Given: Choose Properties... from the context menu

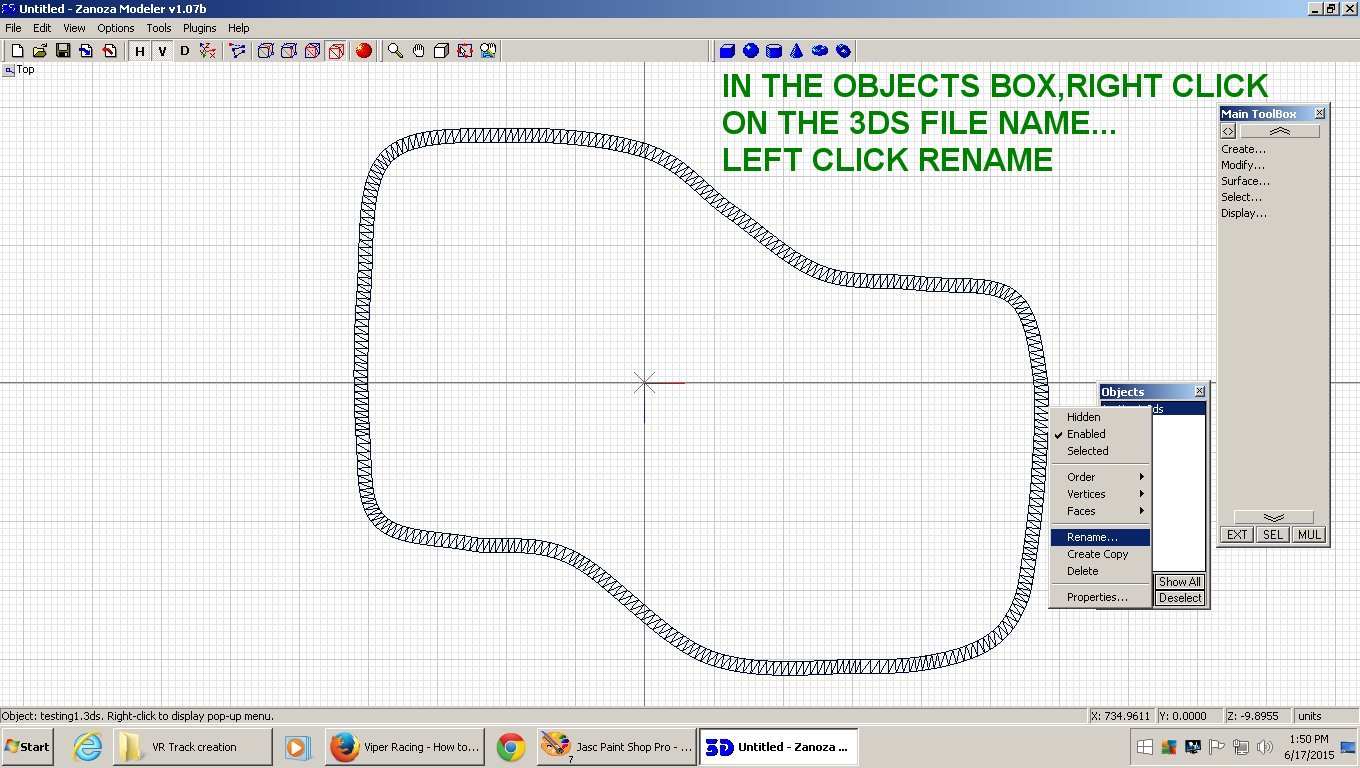Looking at the screenshot, I should point(1101,597).
